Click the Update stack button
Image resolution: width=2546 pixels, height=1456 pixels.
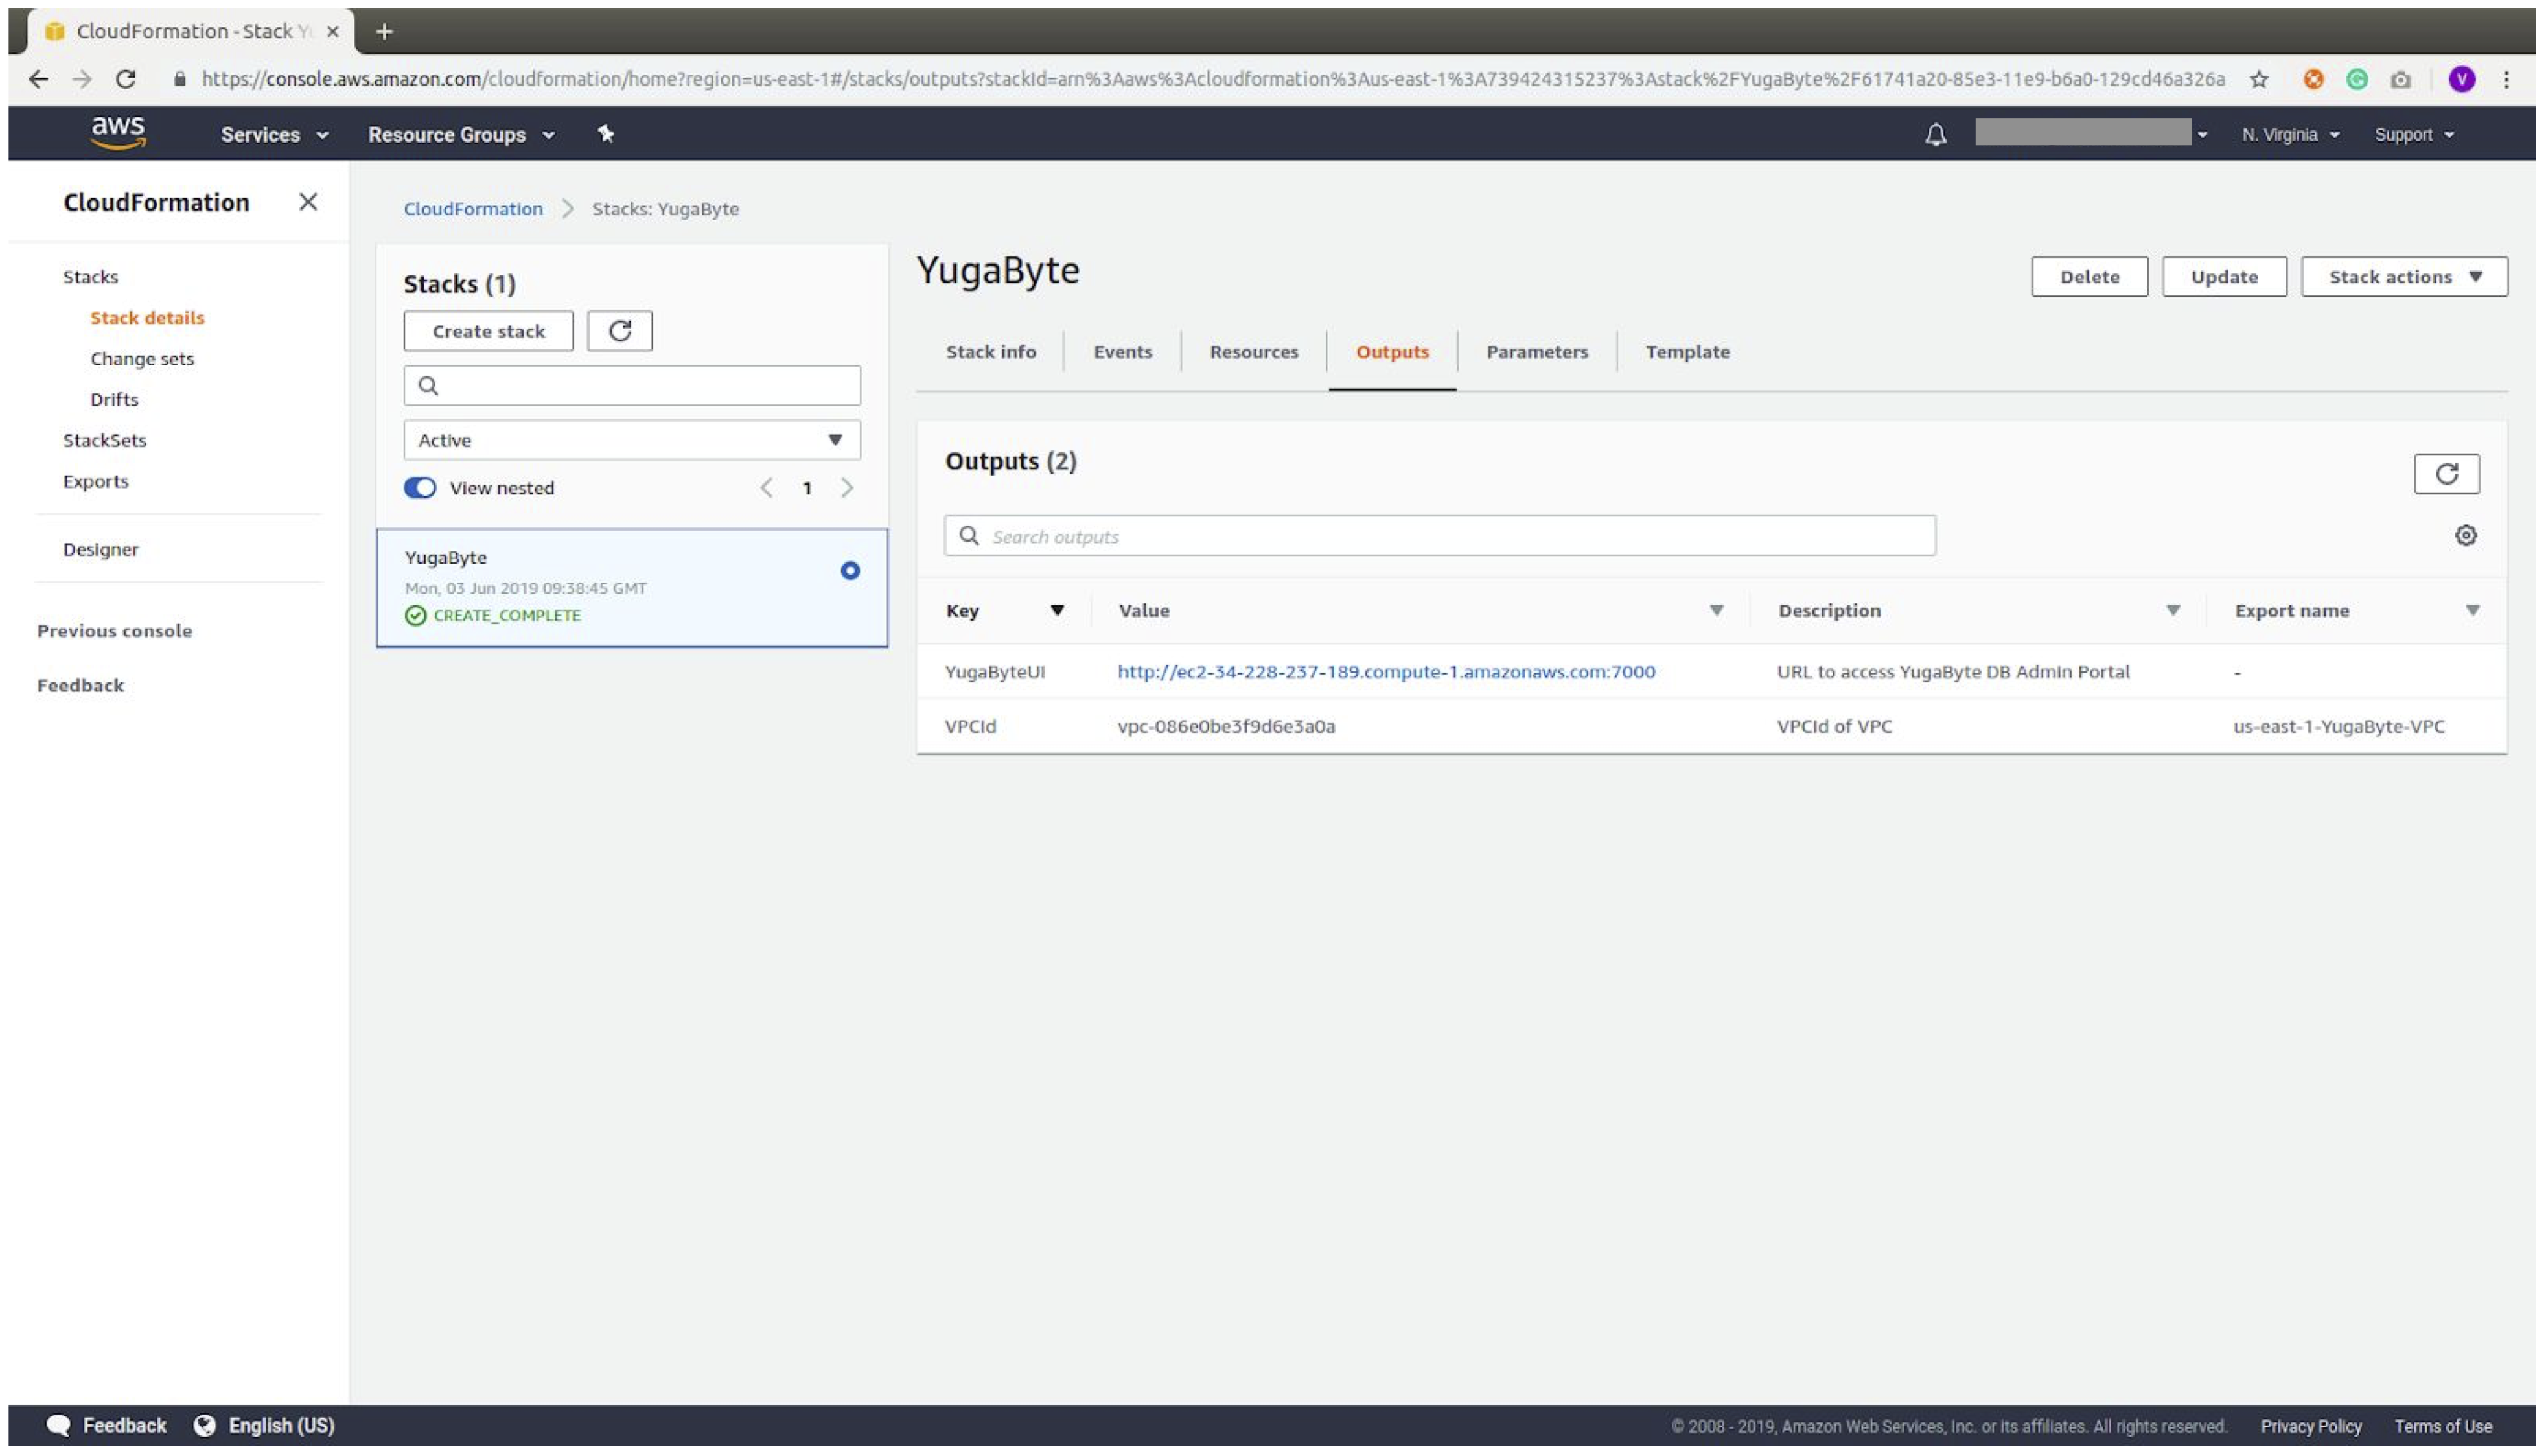2223,276
